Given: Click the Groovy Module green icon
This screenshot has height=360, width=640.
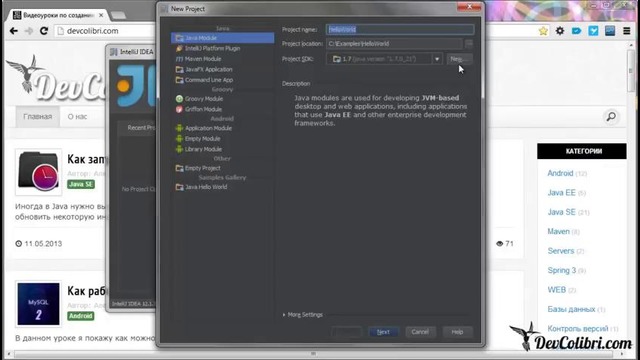Looking at the screenshot, I should coord(179,99).
